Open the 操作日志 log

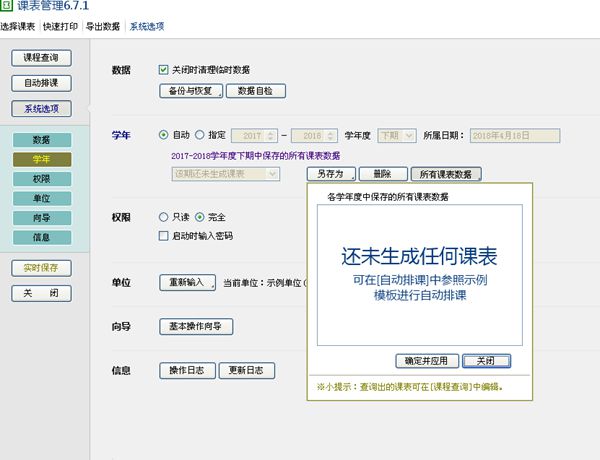[187, 370]
